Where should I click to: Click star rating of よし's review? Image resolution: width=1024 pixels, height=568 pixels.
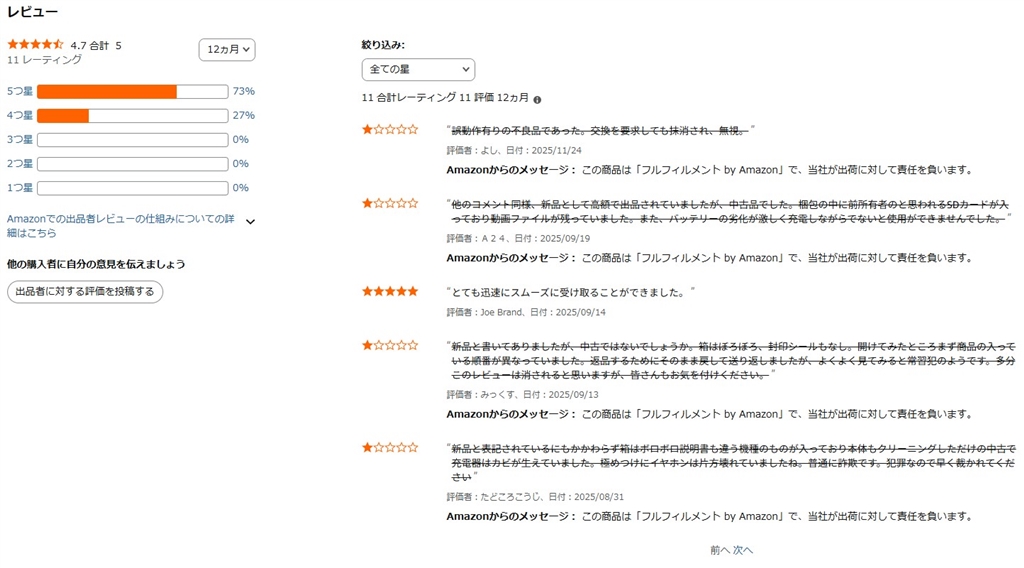click(390, 130)
